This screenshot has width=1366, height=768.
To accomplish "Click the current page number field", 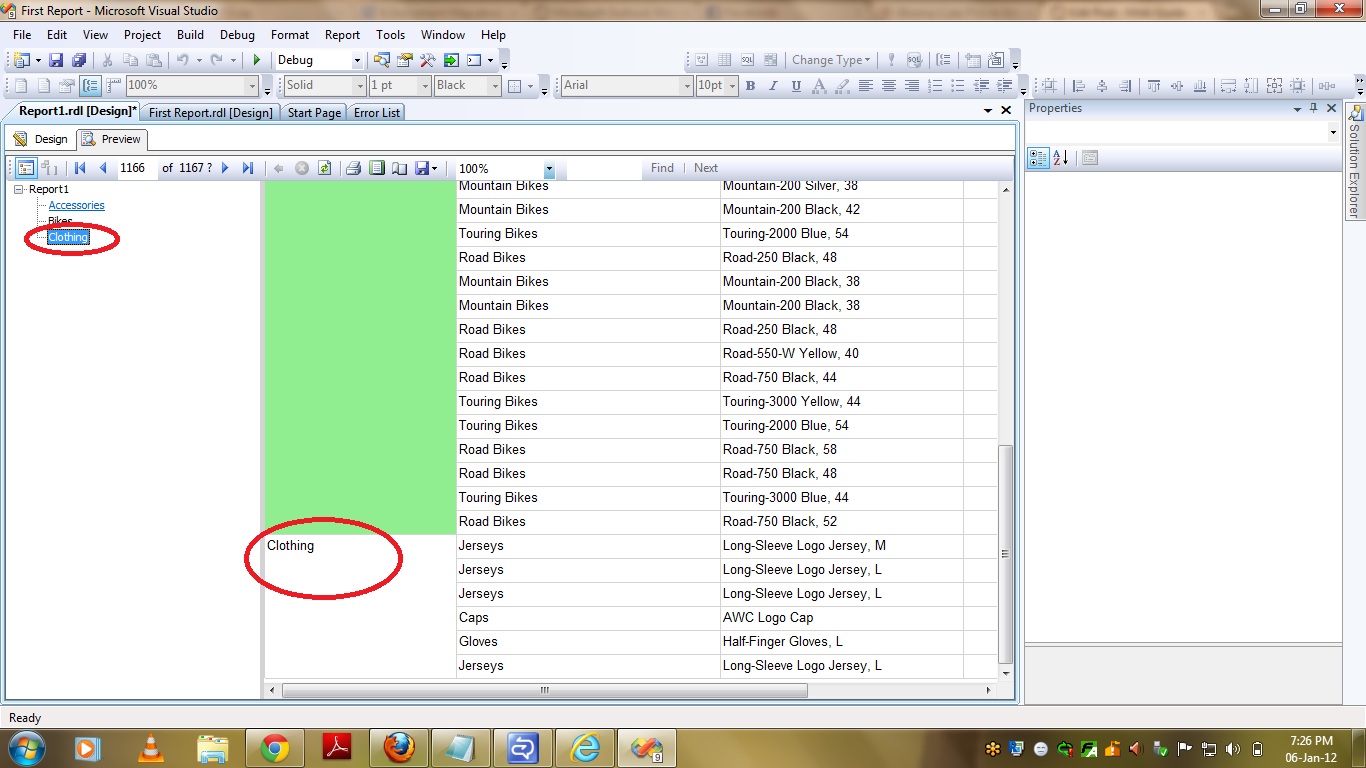I will tap(136, 168).
